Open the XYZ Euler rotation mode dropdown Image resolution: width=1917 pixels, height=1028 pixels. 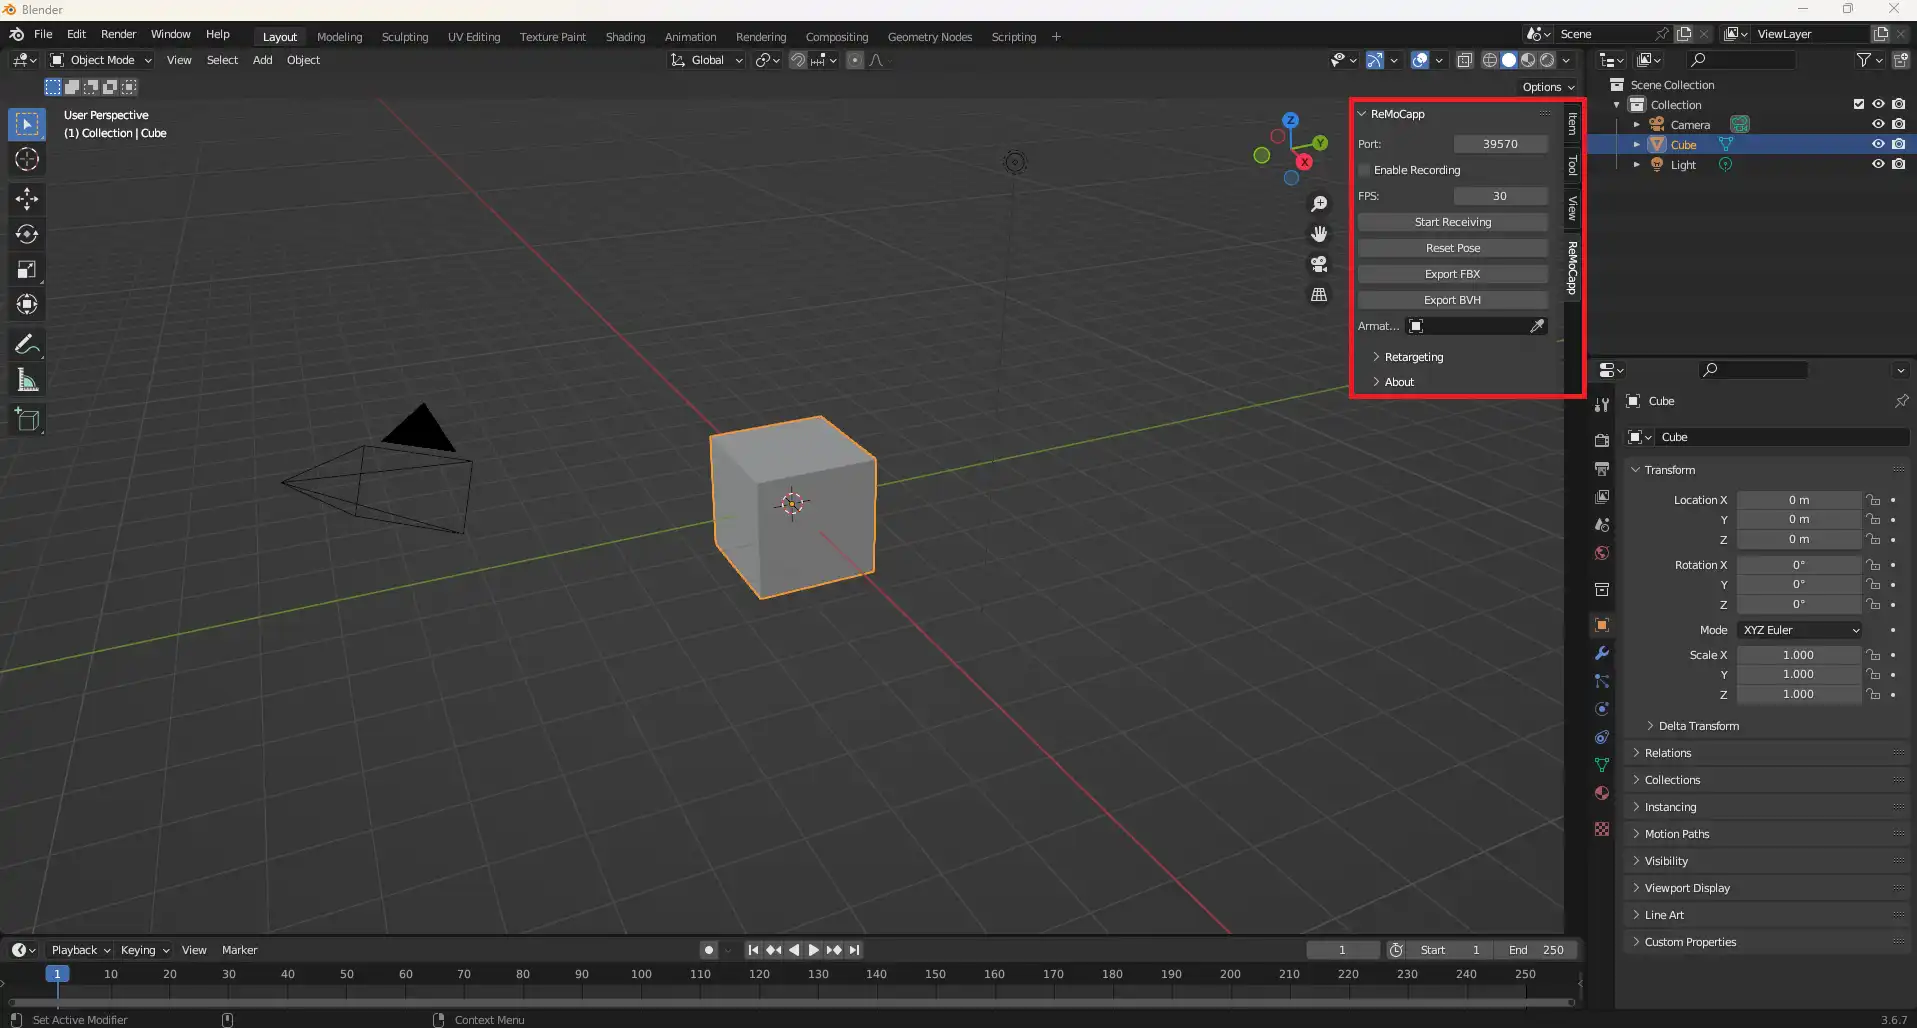point(1800,630)
